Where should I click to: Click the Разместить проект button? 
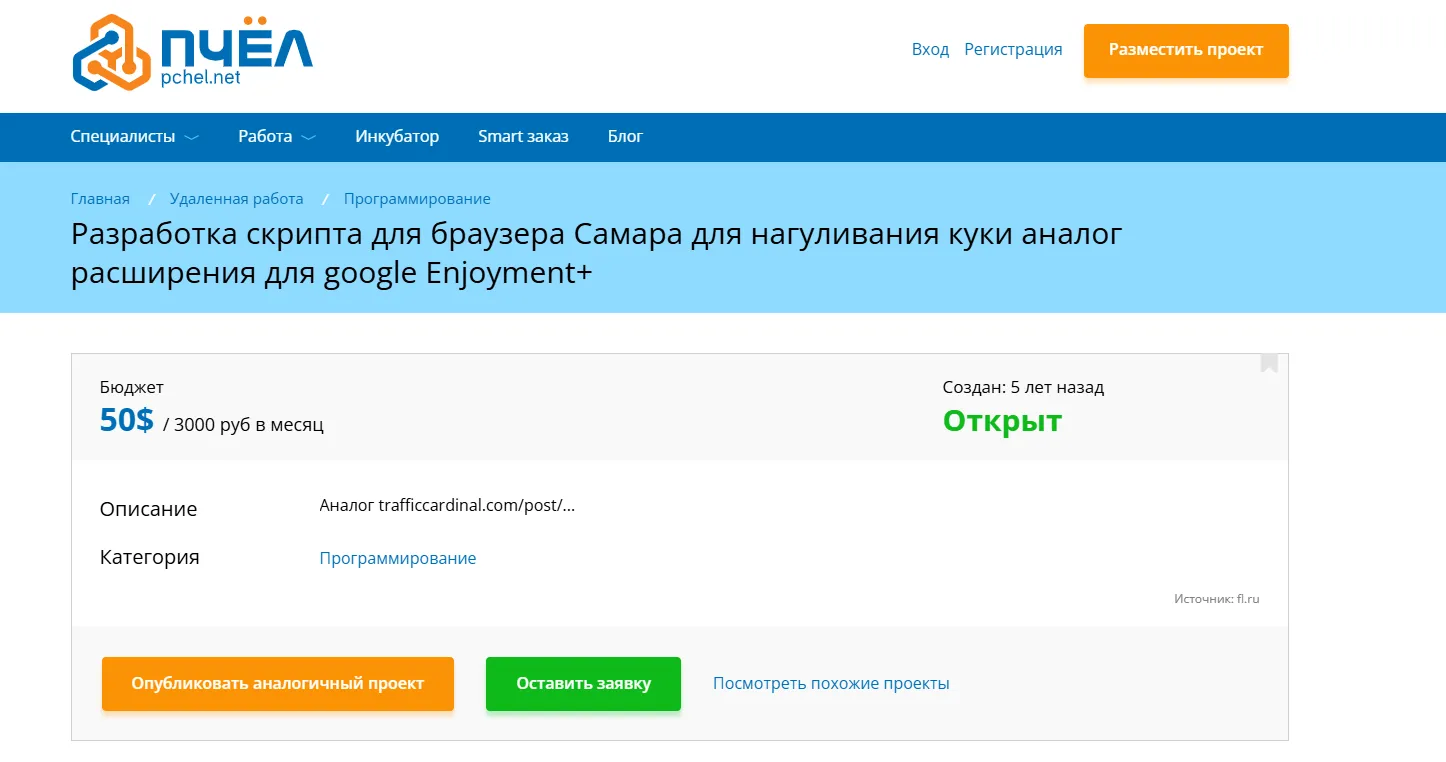coord(1186,50)
